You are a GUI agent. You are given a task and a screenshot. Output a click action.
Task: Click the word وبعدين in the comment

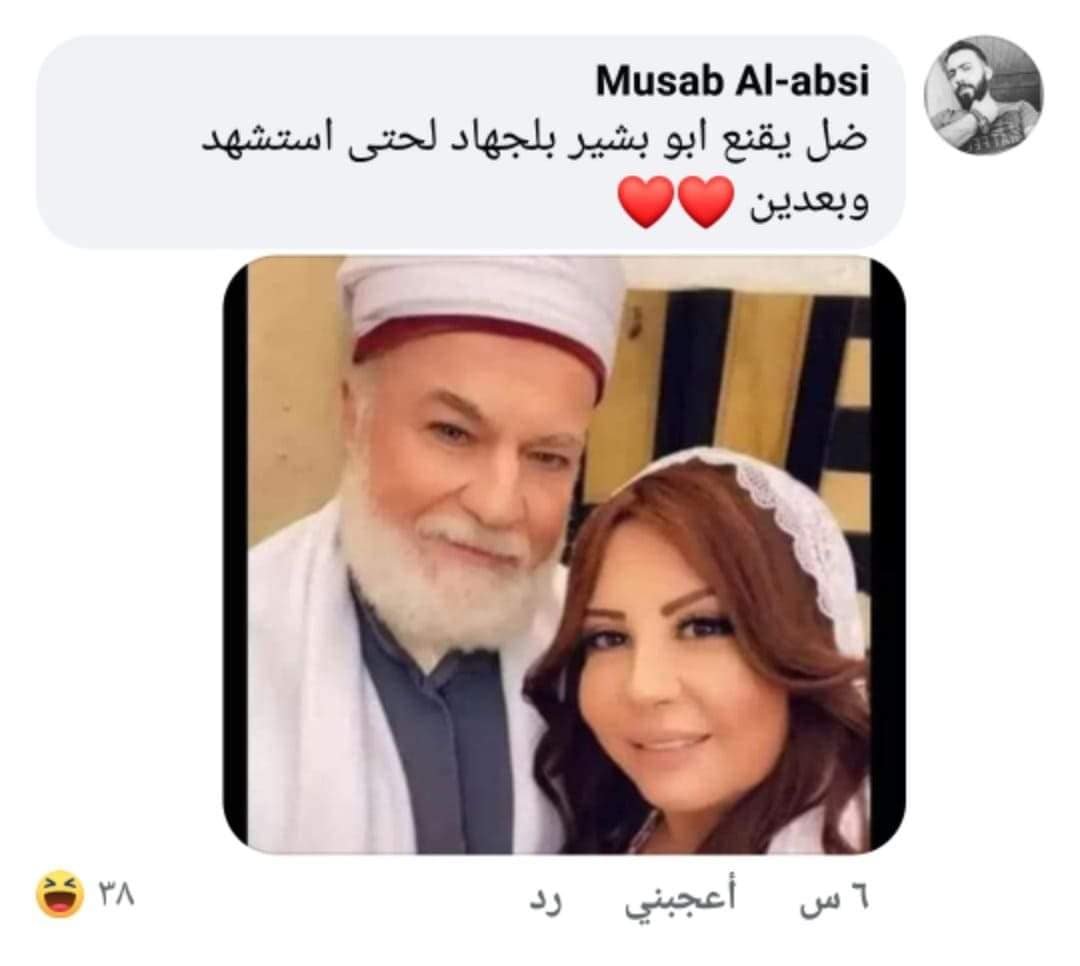(809, 203)
